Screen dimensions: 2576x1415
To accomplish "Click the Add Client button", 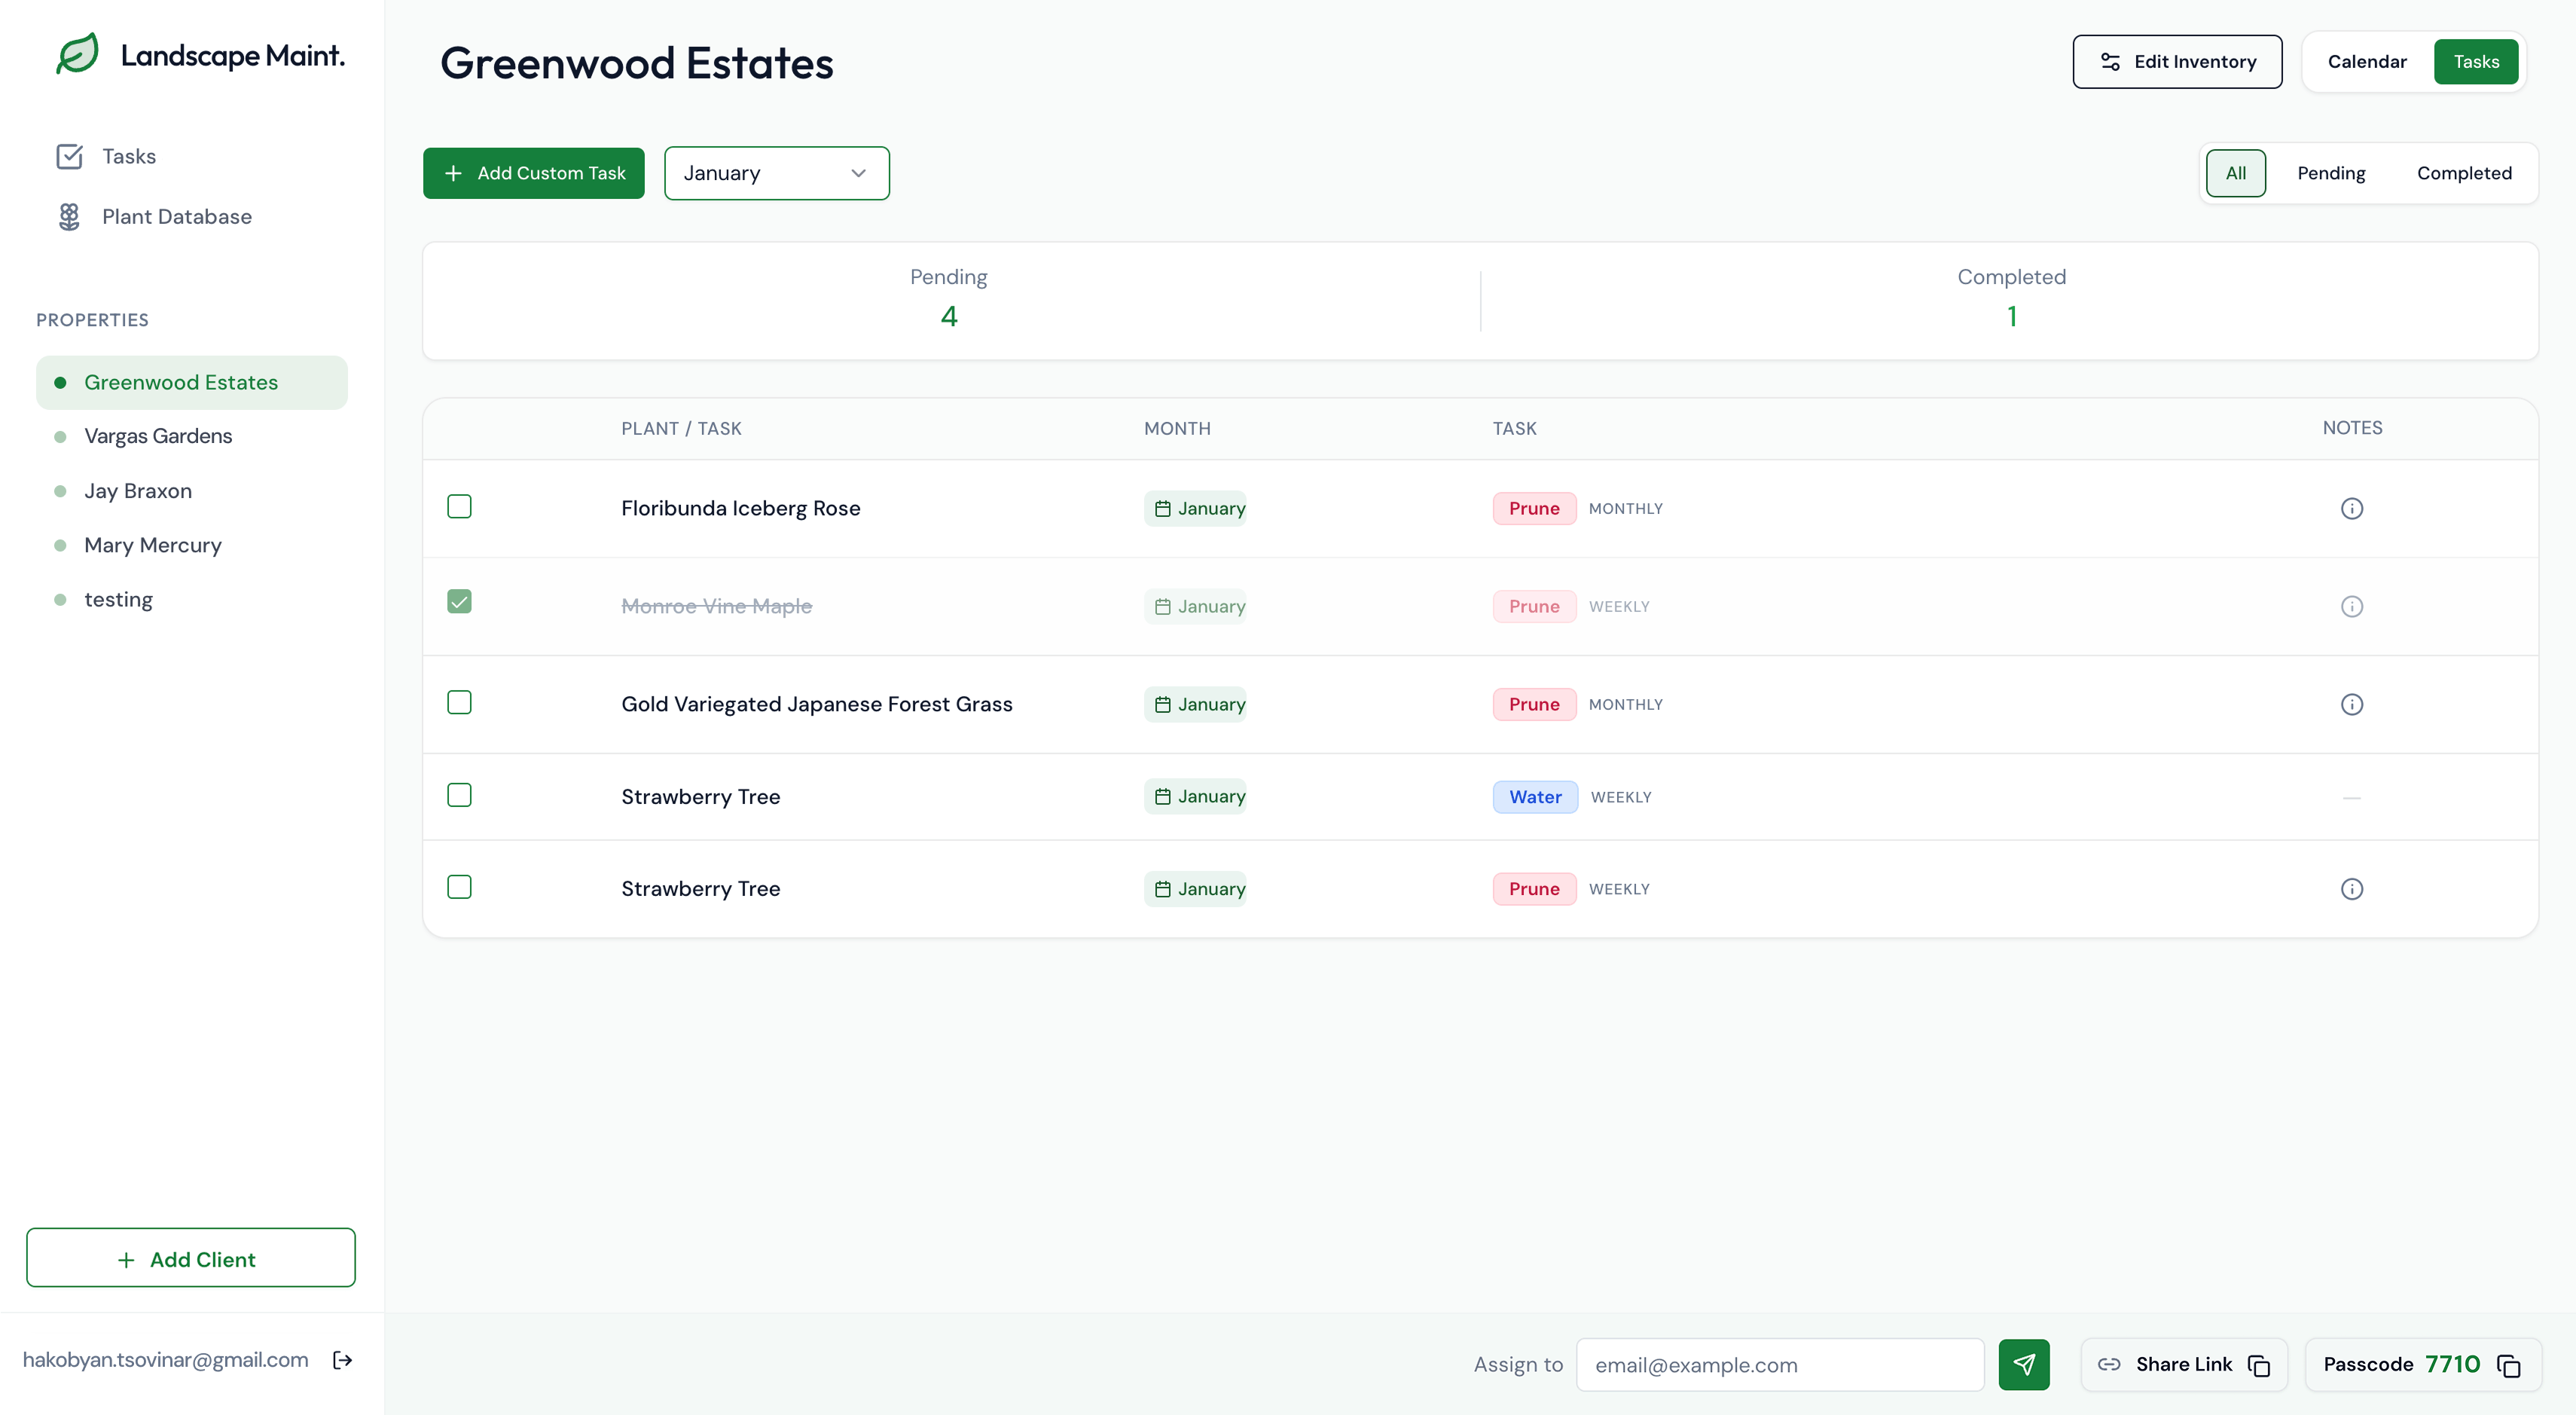I will 190,1258.
